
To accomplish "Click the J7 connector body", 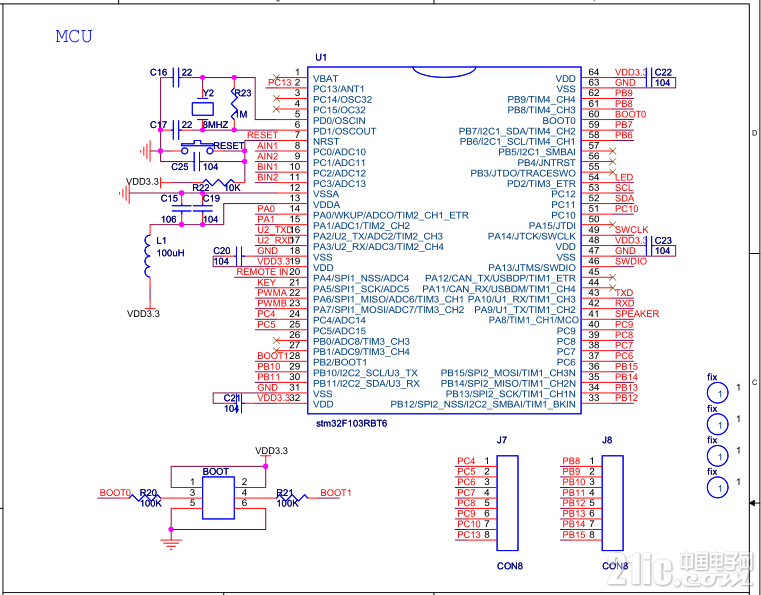I will tap(507, 503).
